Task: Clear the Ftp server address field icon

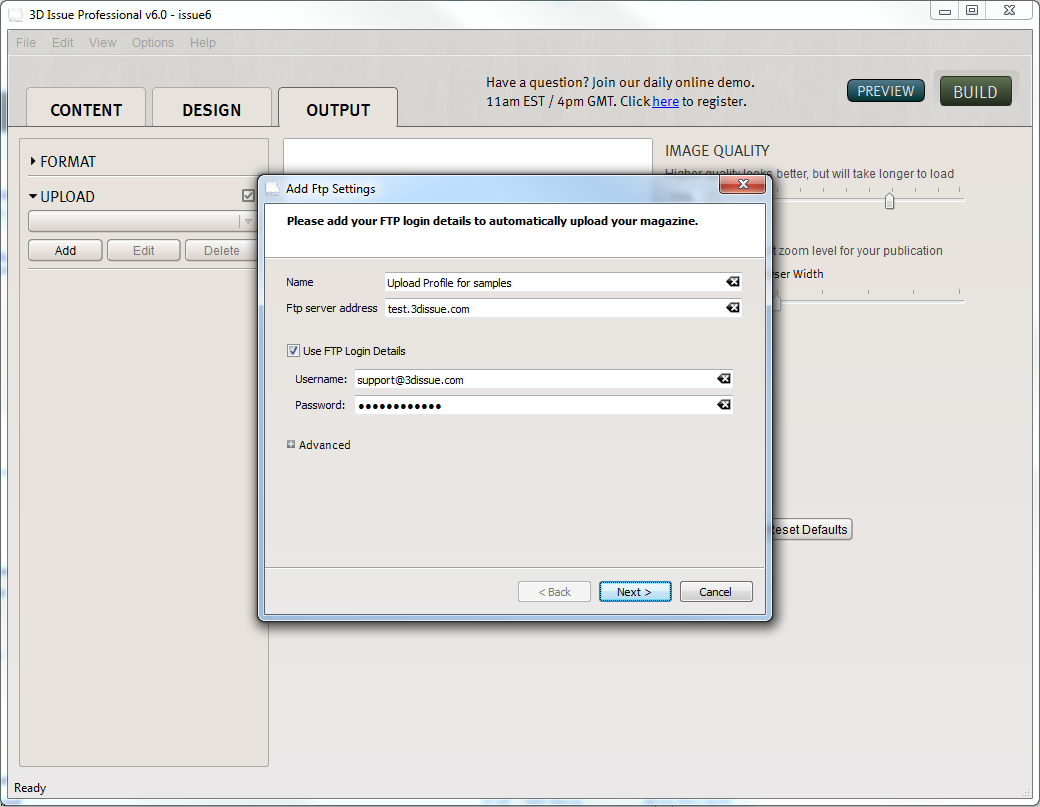Action: tap(733, 308)
